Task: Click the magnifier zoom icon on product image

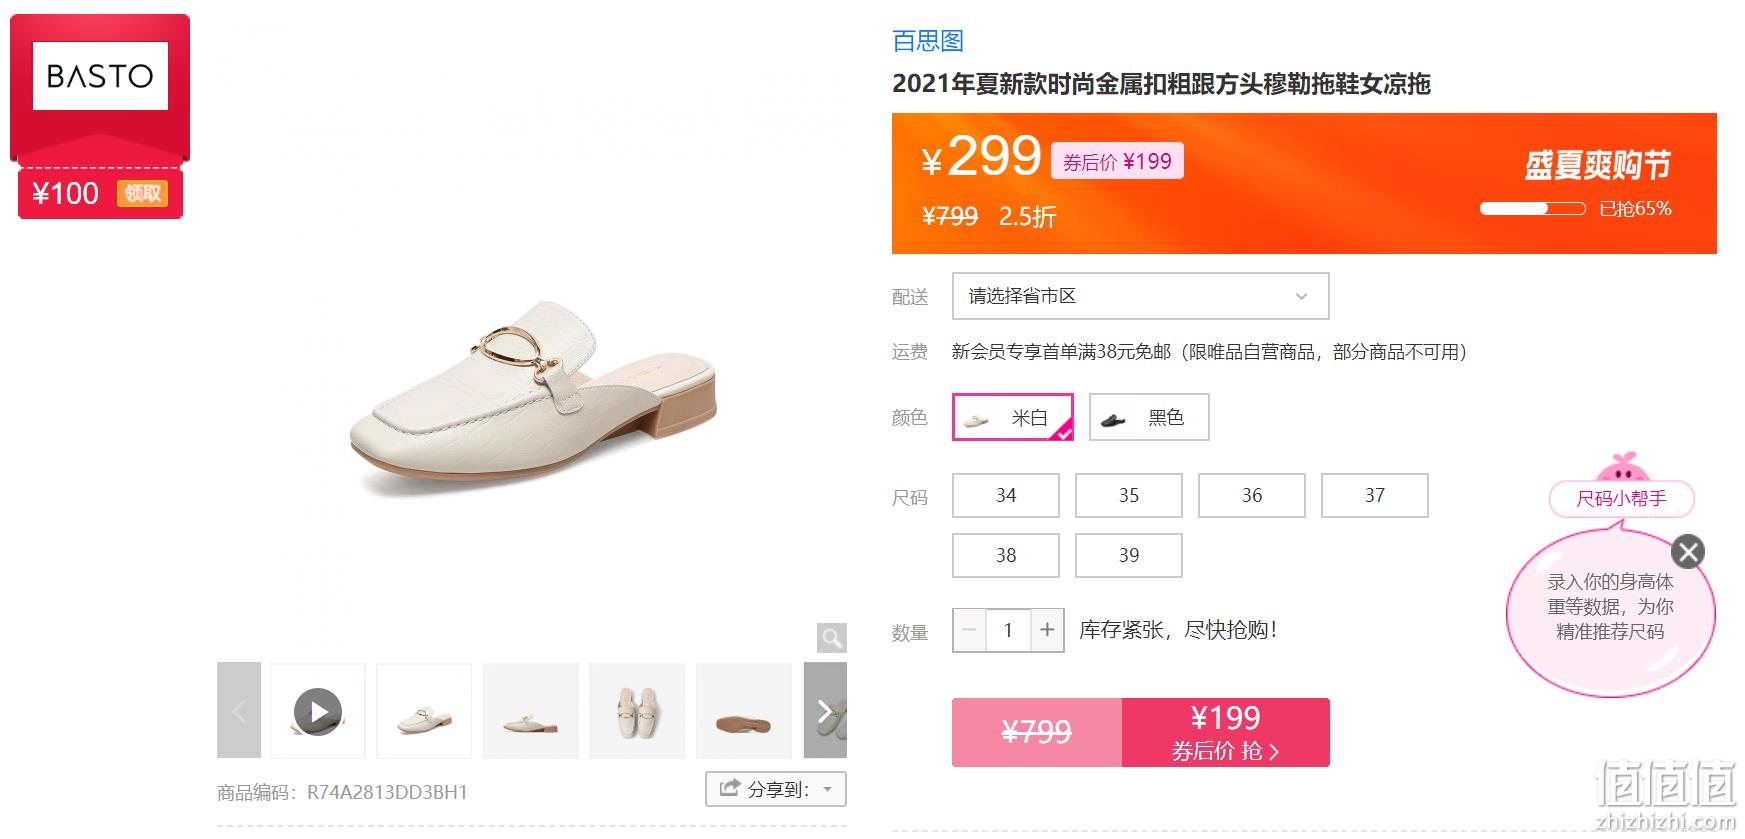Action: pos(831,638)
